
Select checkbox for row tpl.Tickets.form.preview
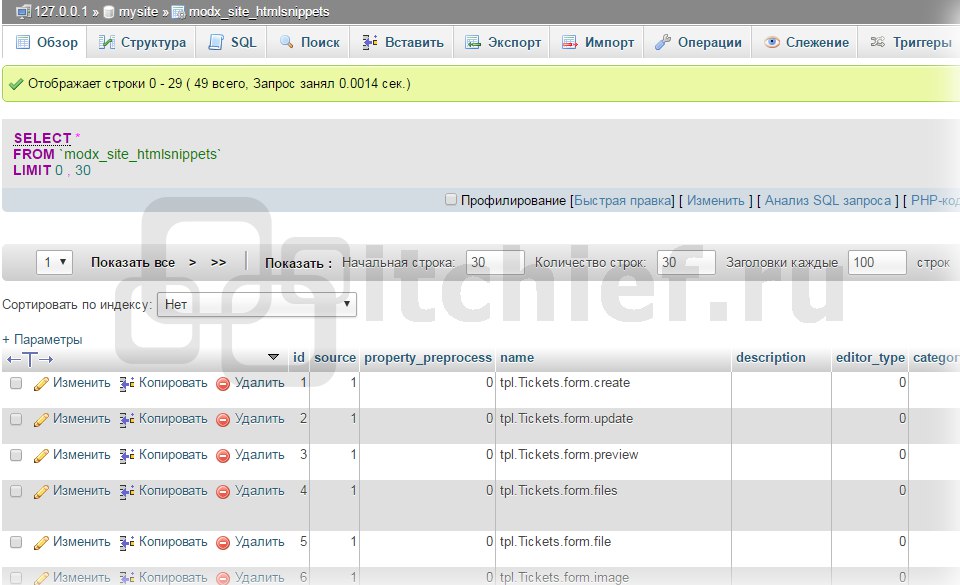click(16, 455)
